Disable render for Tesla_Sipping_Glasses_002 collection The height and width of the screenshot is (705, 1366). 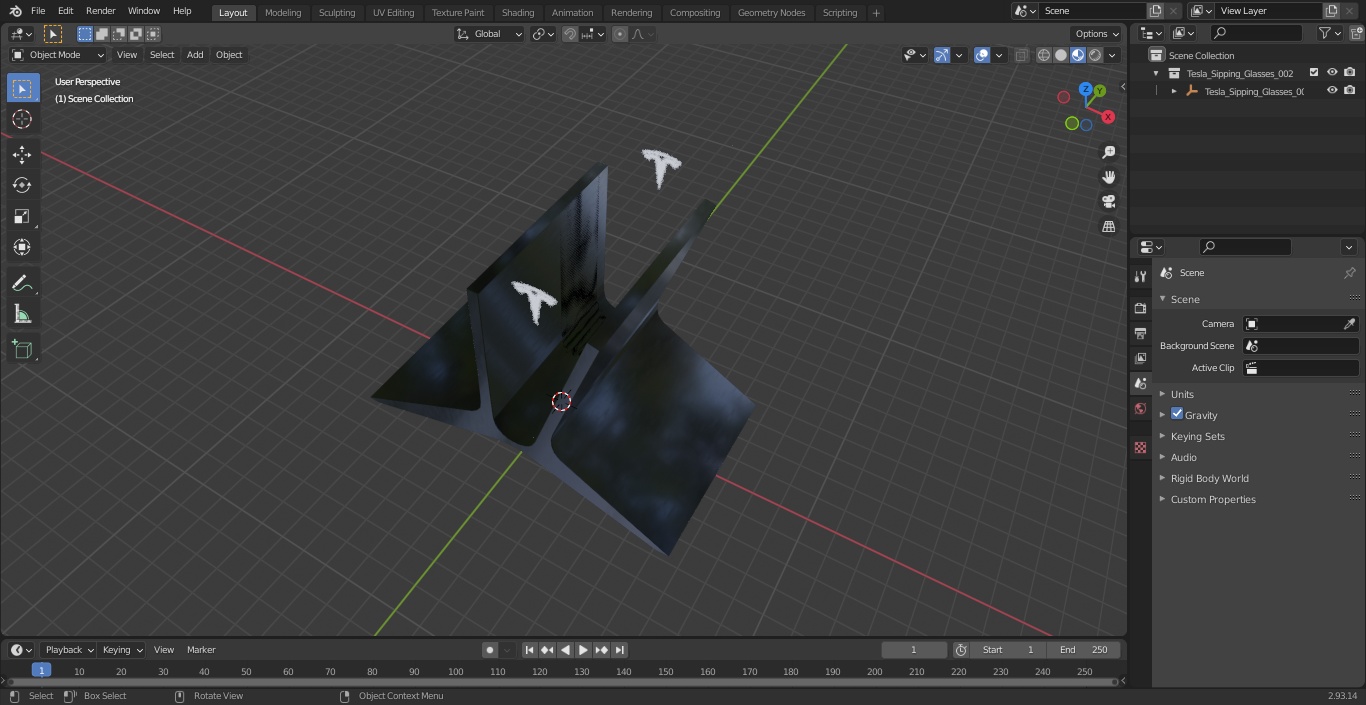point(1349,73)
